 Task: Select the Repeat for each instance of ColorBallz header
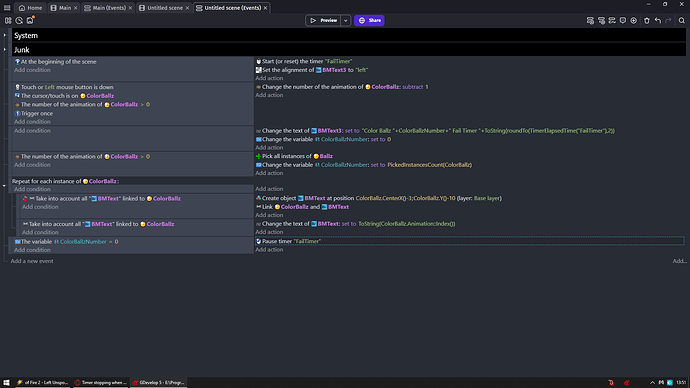[66, 181]
